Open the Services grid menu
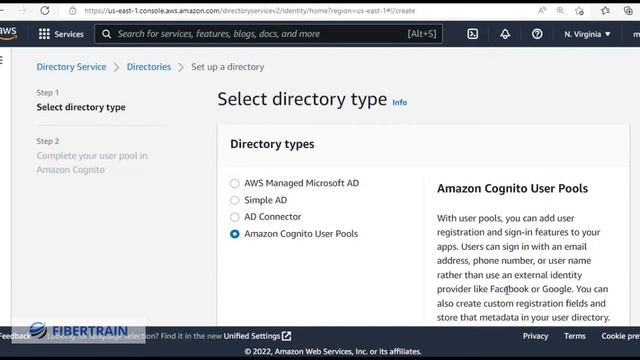This screenshot has width=640, height=360. point(44,34)
